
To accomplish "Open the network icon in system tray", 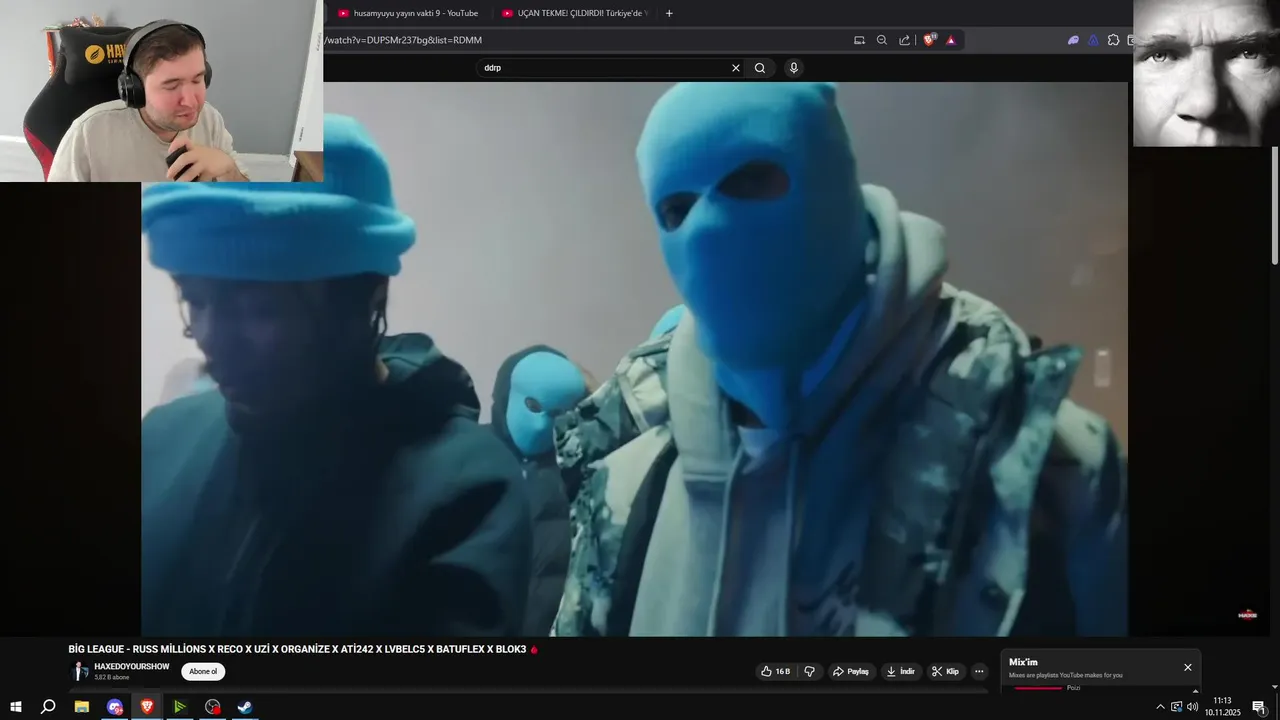I will [1176, 707].
